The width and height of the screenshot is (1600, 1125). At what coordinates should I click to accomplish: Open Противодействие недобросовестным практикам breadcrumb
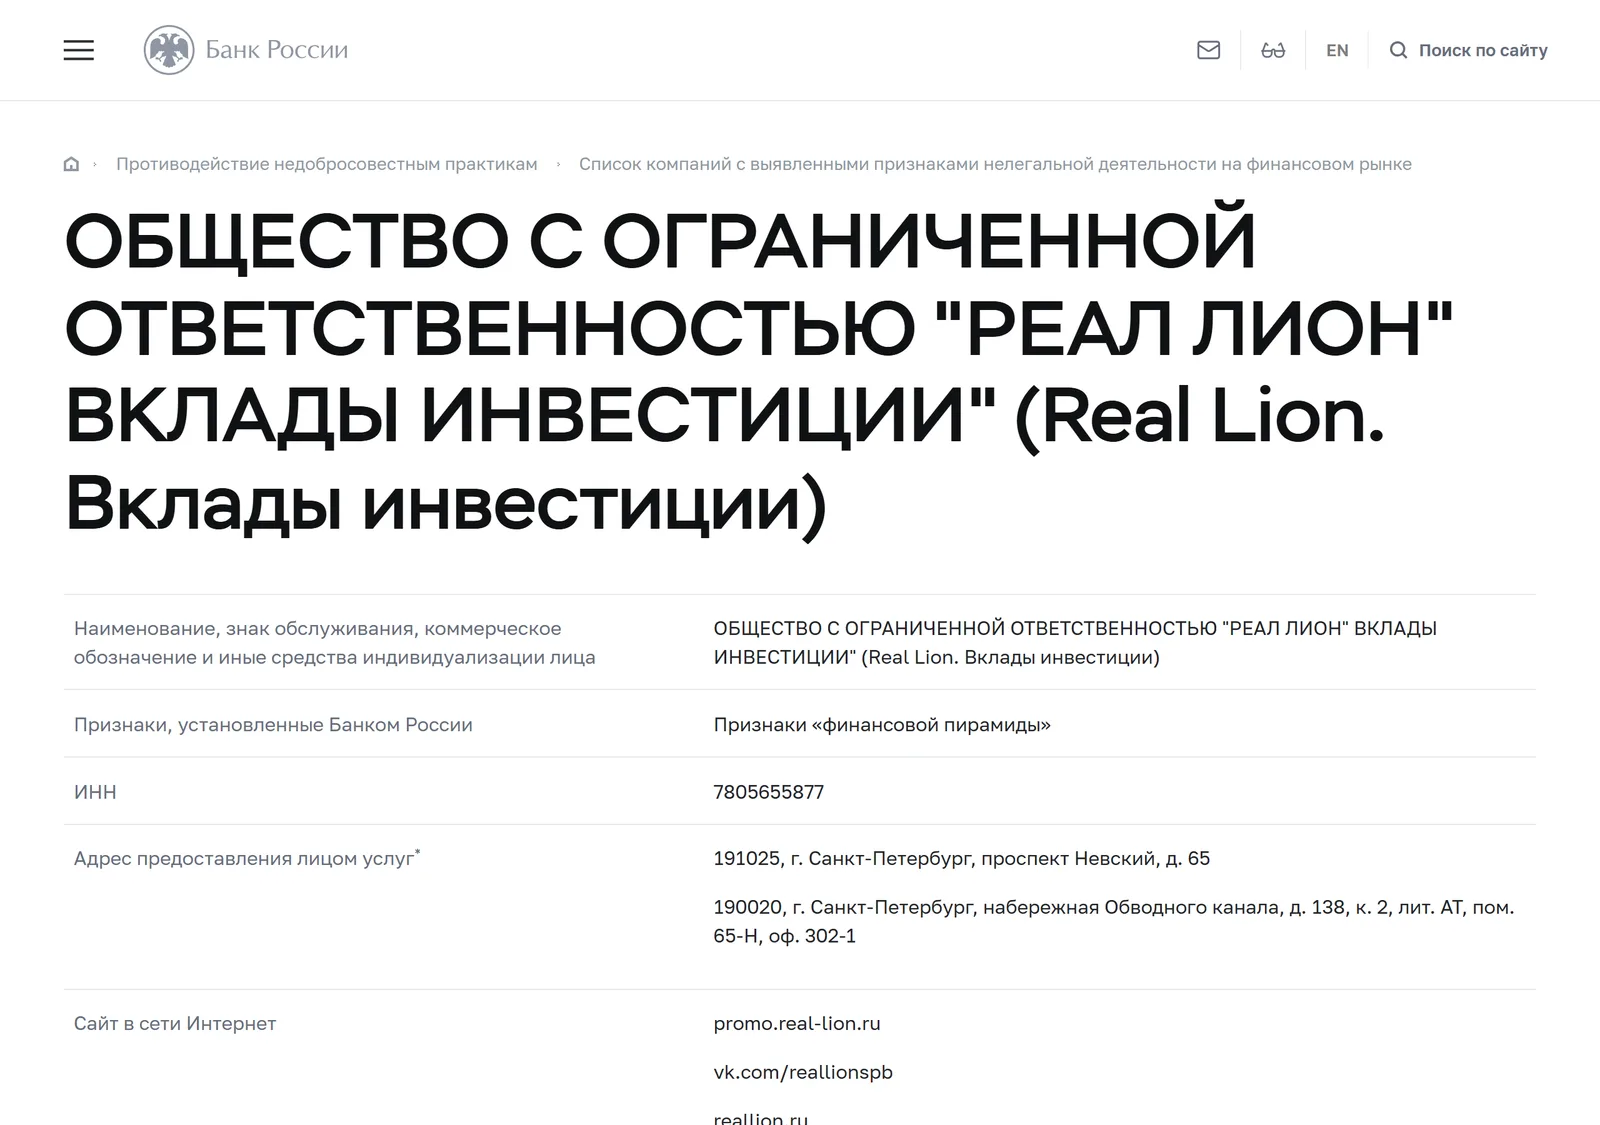pyautogui.click(x=326, y=164)
